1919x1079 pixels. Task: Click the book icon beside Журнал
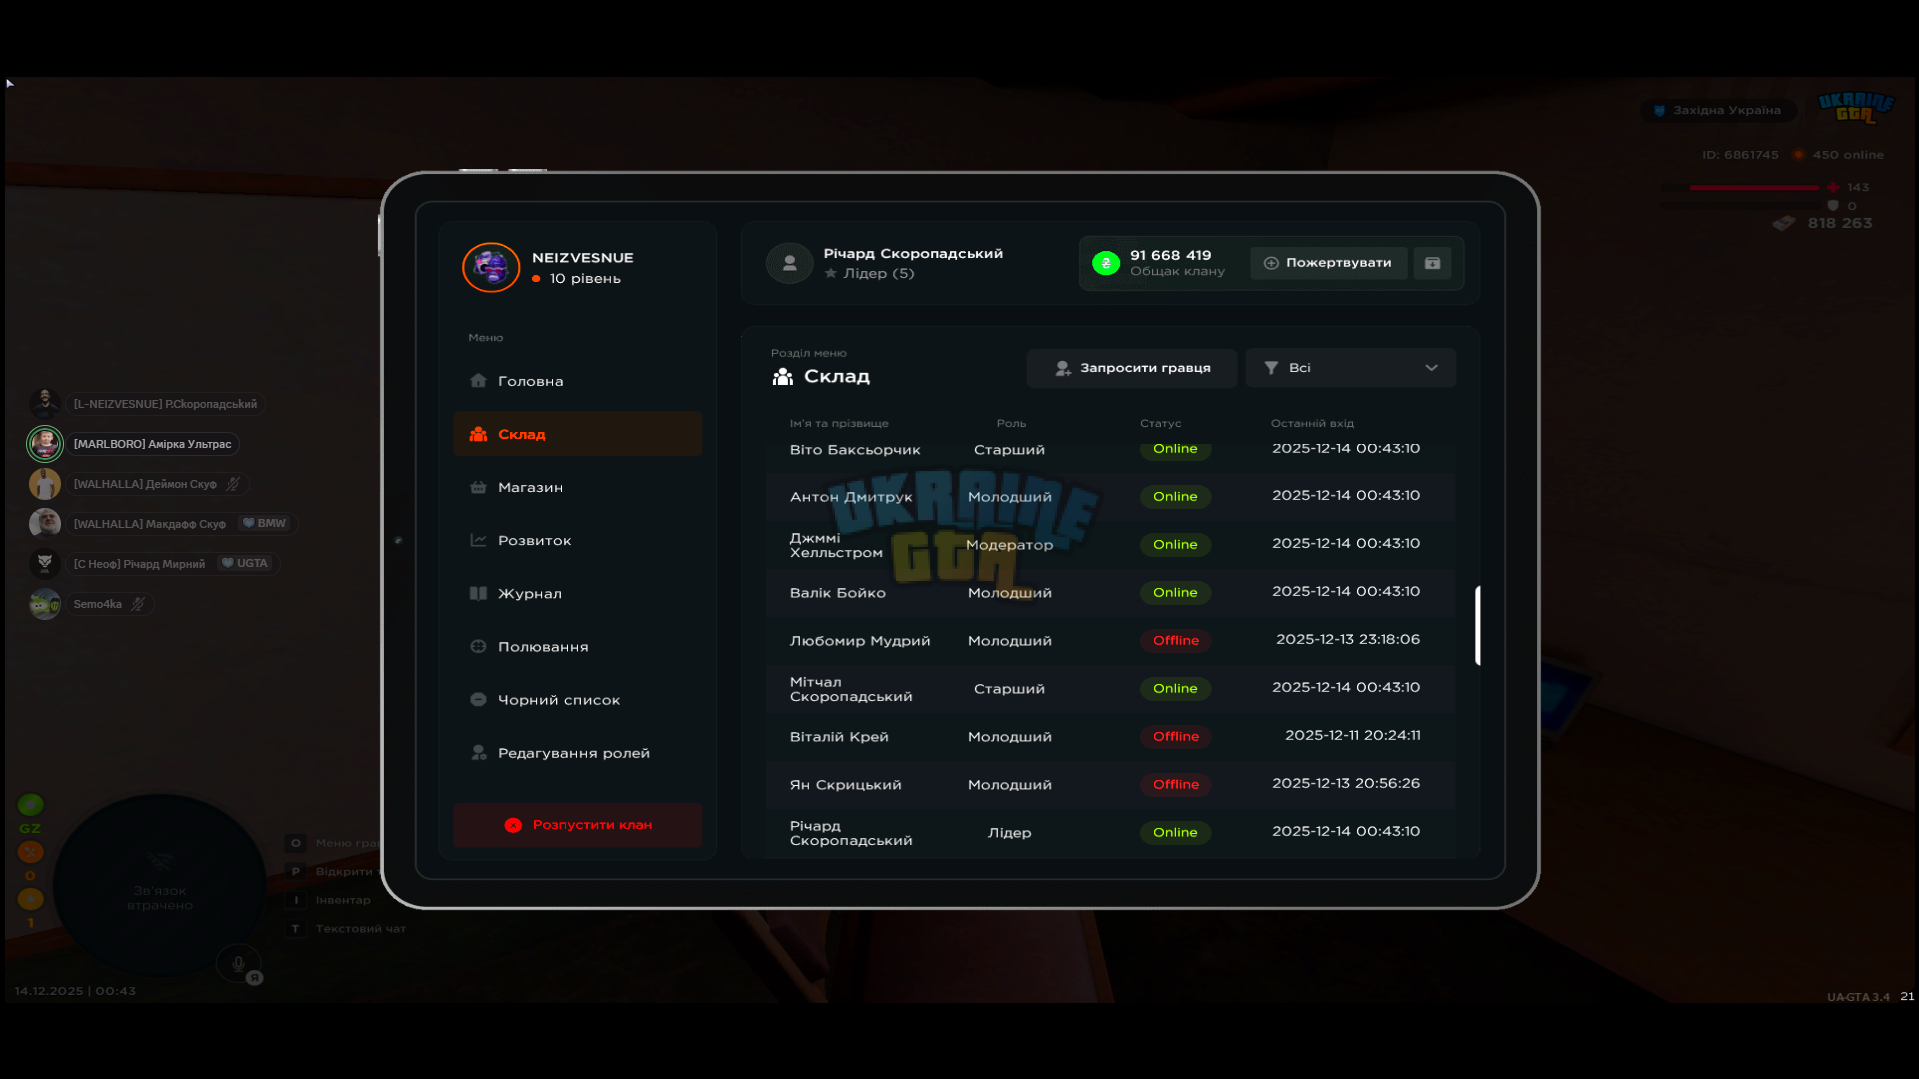click(478, 592)
